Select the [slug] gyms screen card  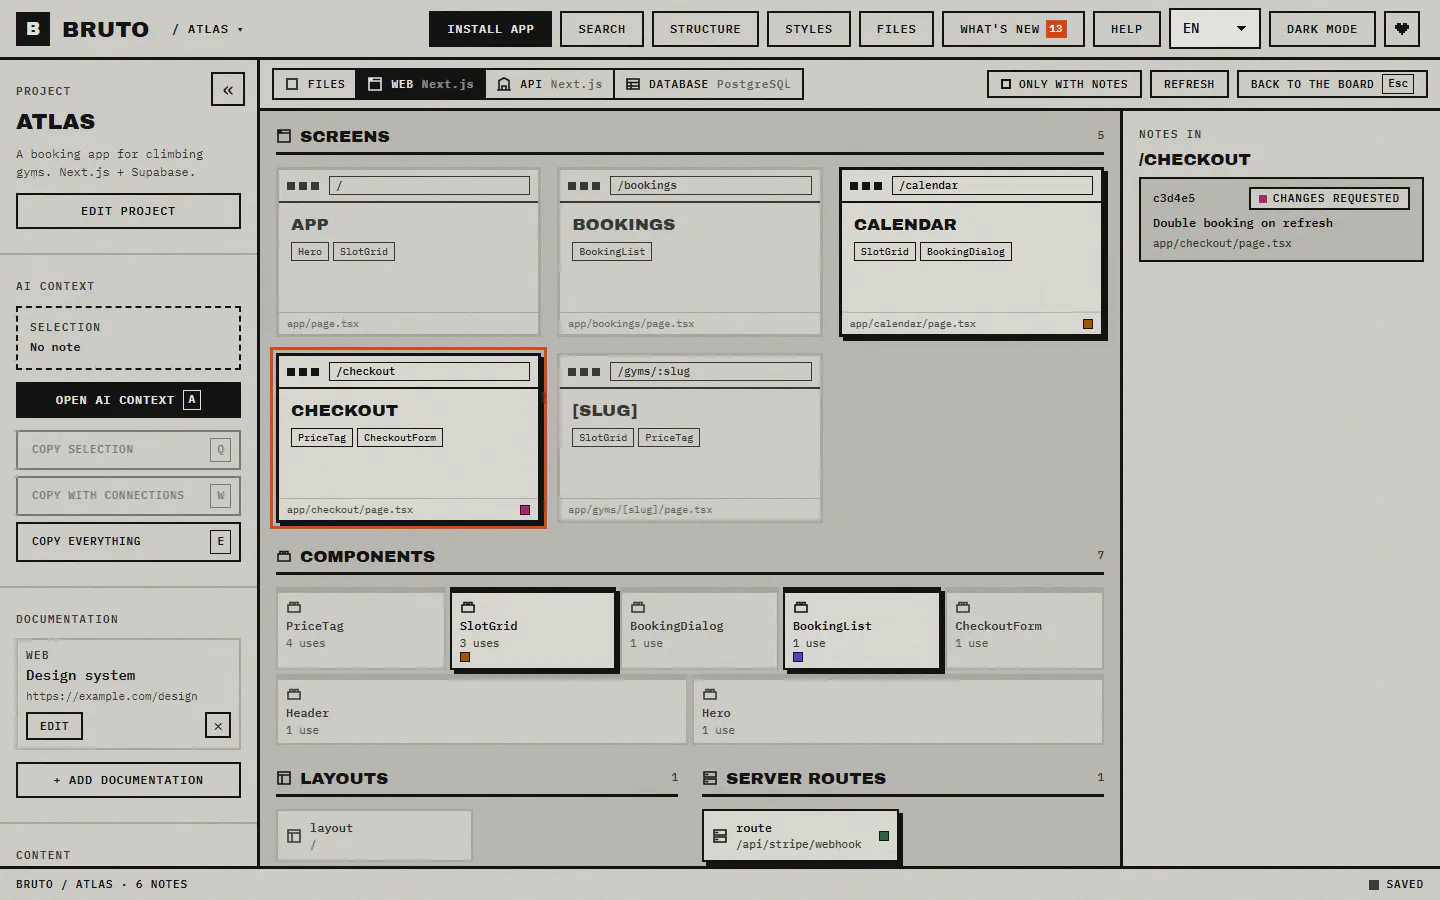click(x=690, y=438)
